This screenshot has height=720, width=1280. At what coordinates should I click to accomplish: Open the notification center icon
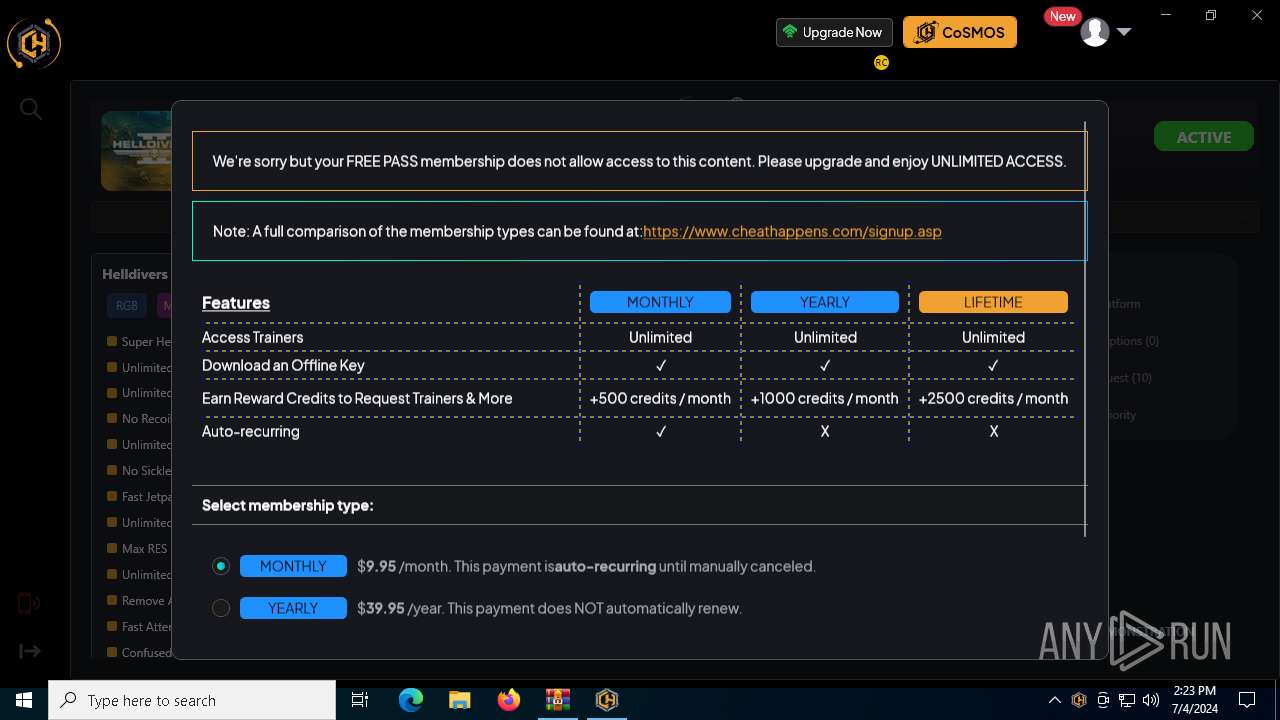[1247, 700]
